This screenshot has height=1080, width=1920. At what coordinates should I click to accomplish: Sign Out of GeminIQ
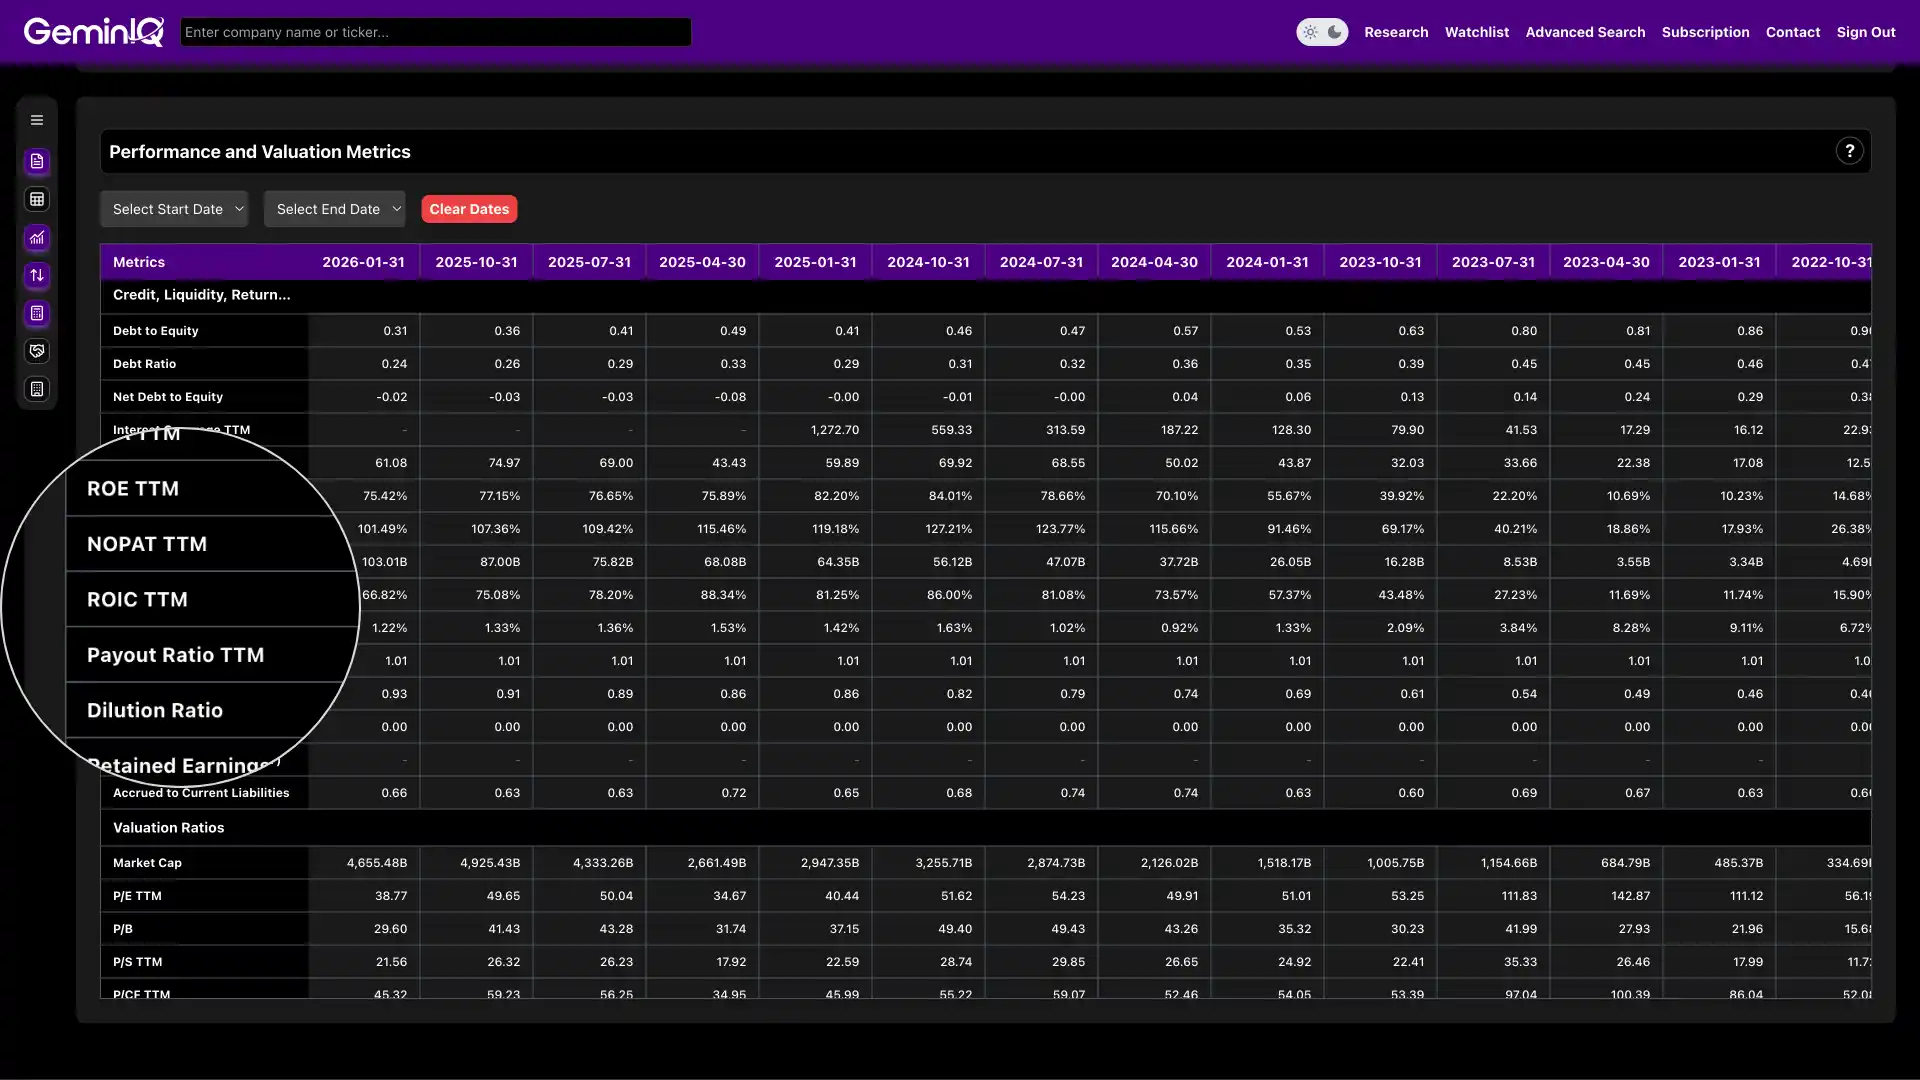1867,31
